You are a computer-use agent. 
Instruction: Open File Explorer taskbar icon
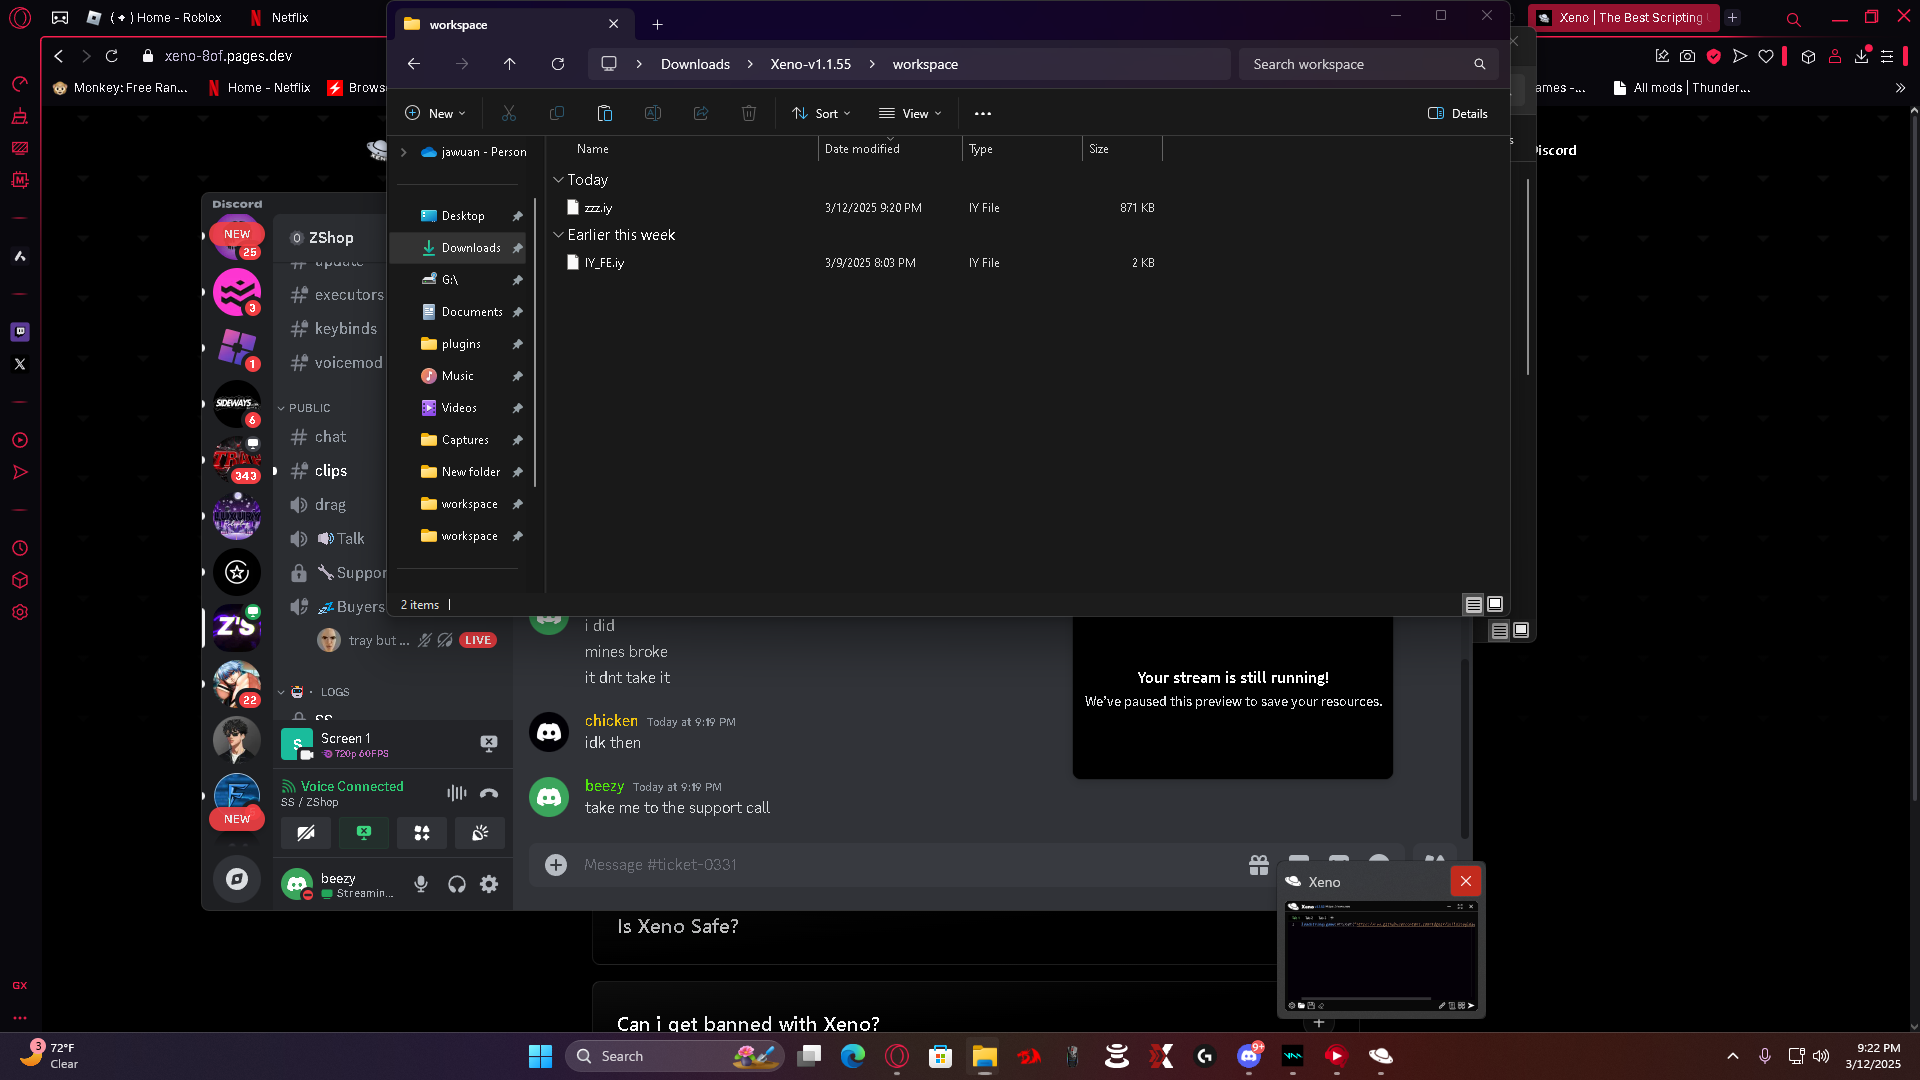985,1056
